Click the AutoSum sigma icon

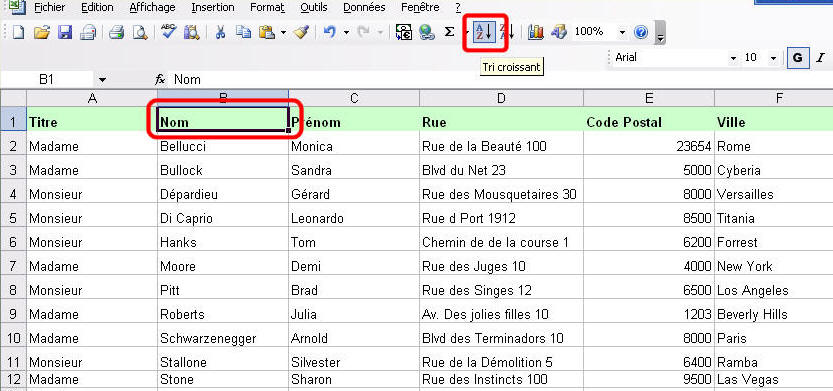(449, 32)
